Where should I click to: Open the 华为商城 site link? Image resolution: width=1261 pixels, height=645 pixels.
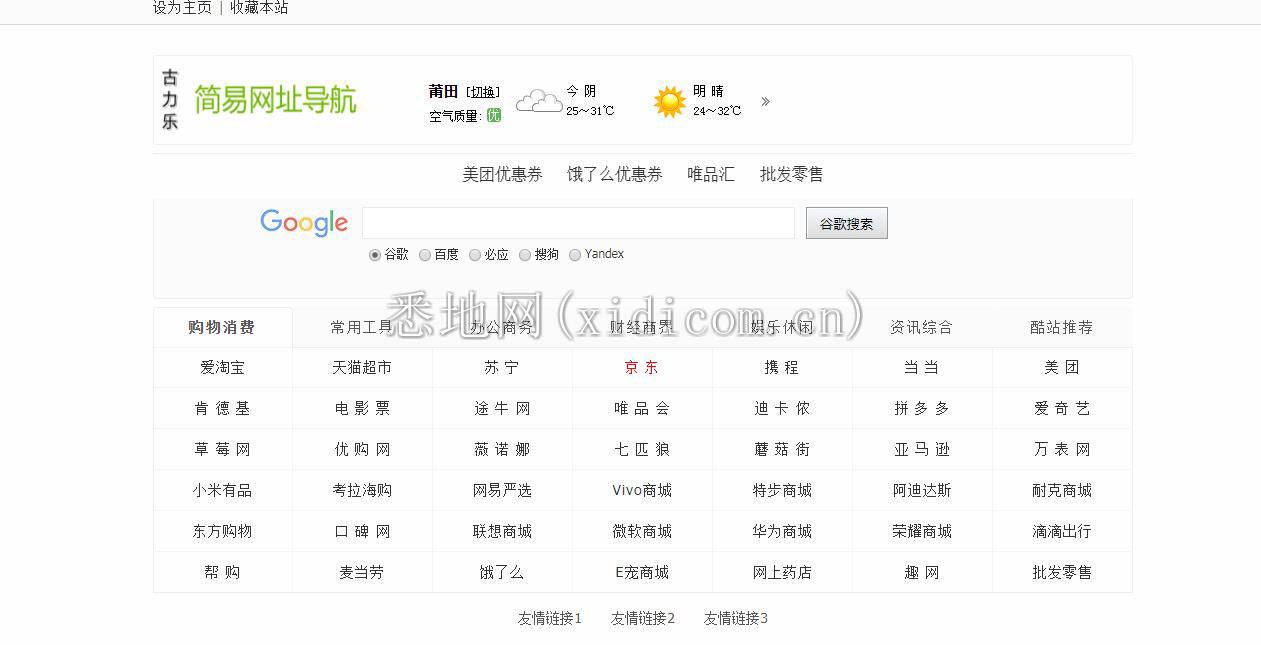(782, 532)
